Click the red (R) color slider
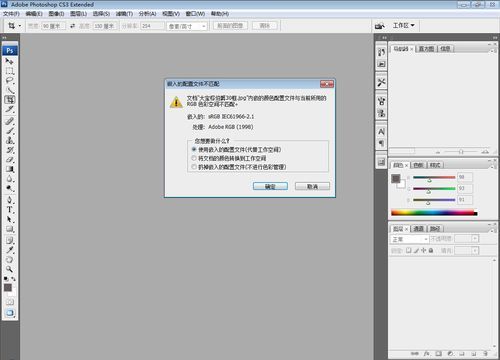This screenshot has width=500, height=360. click(434, 177)
